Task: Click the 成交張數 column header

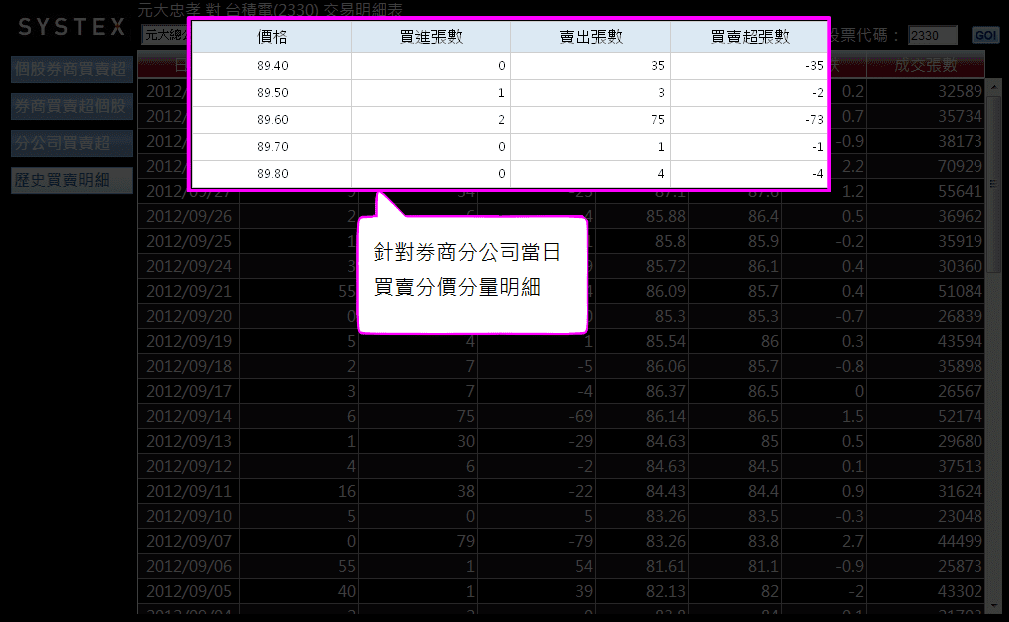Action: [925, 66]
